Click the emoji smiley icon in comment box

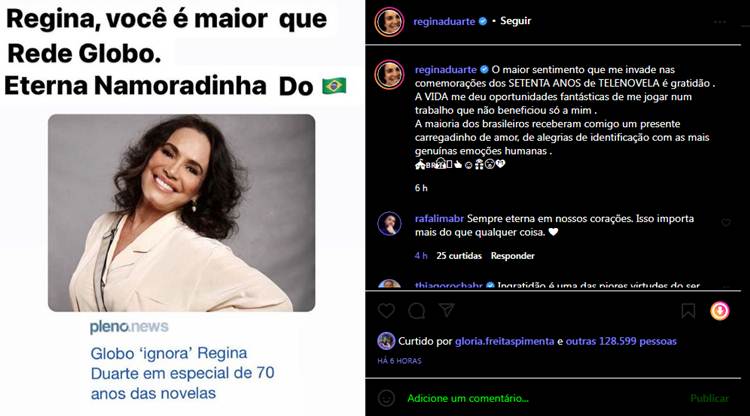(x=386, y=398)
